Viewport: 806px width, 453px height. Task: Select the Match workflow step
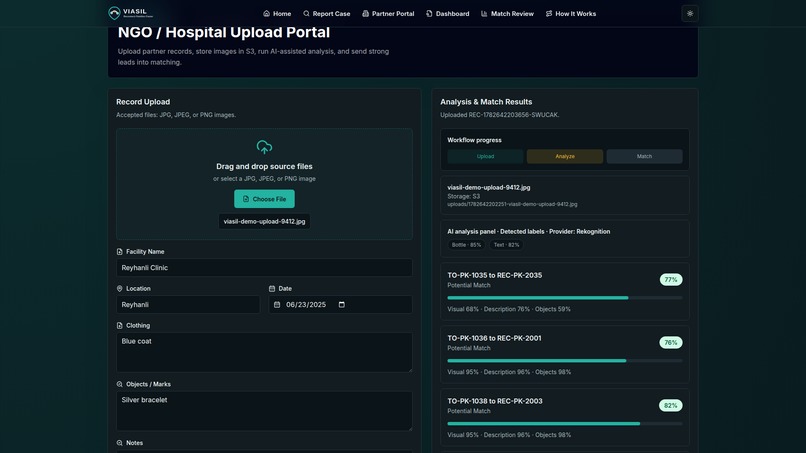[644, 156]
